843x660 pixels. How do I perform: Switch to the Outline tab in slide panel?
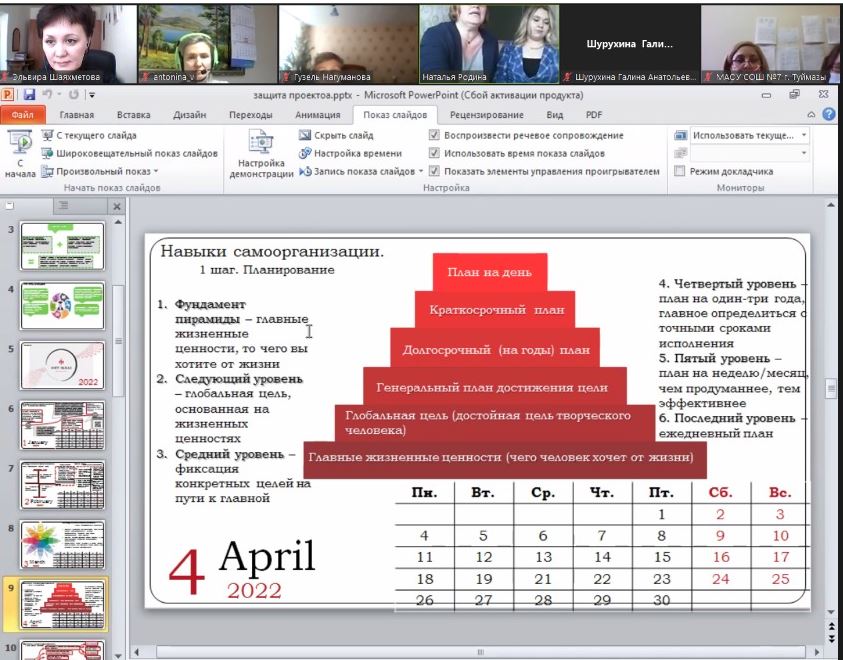pyautogui.click(x=62, y=206)
